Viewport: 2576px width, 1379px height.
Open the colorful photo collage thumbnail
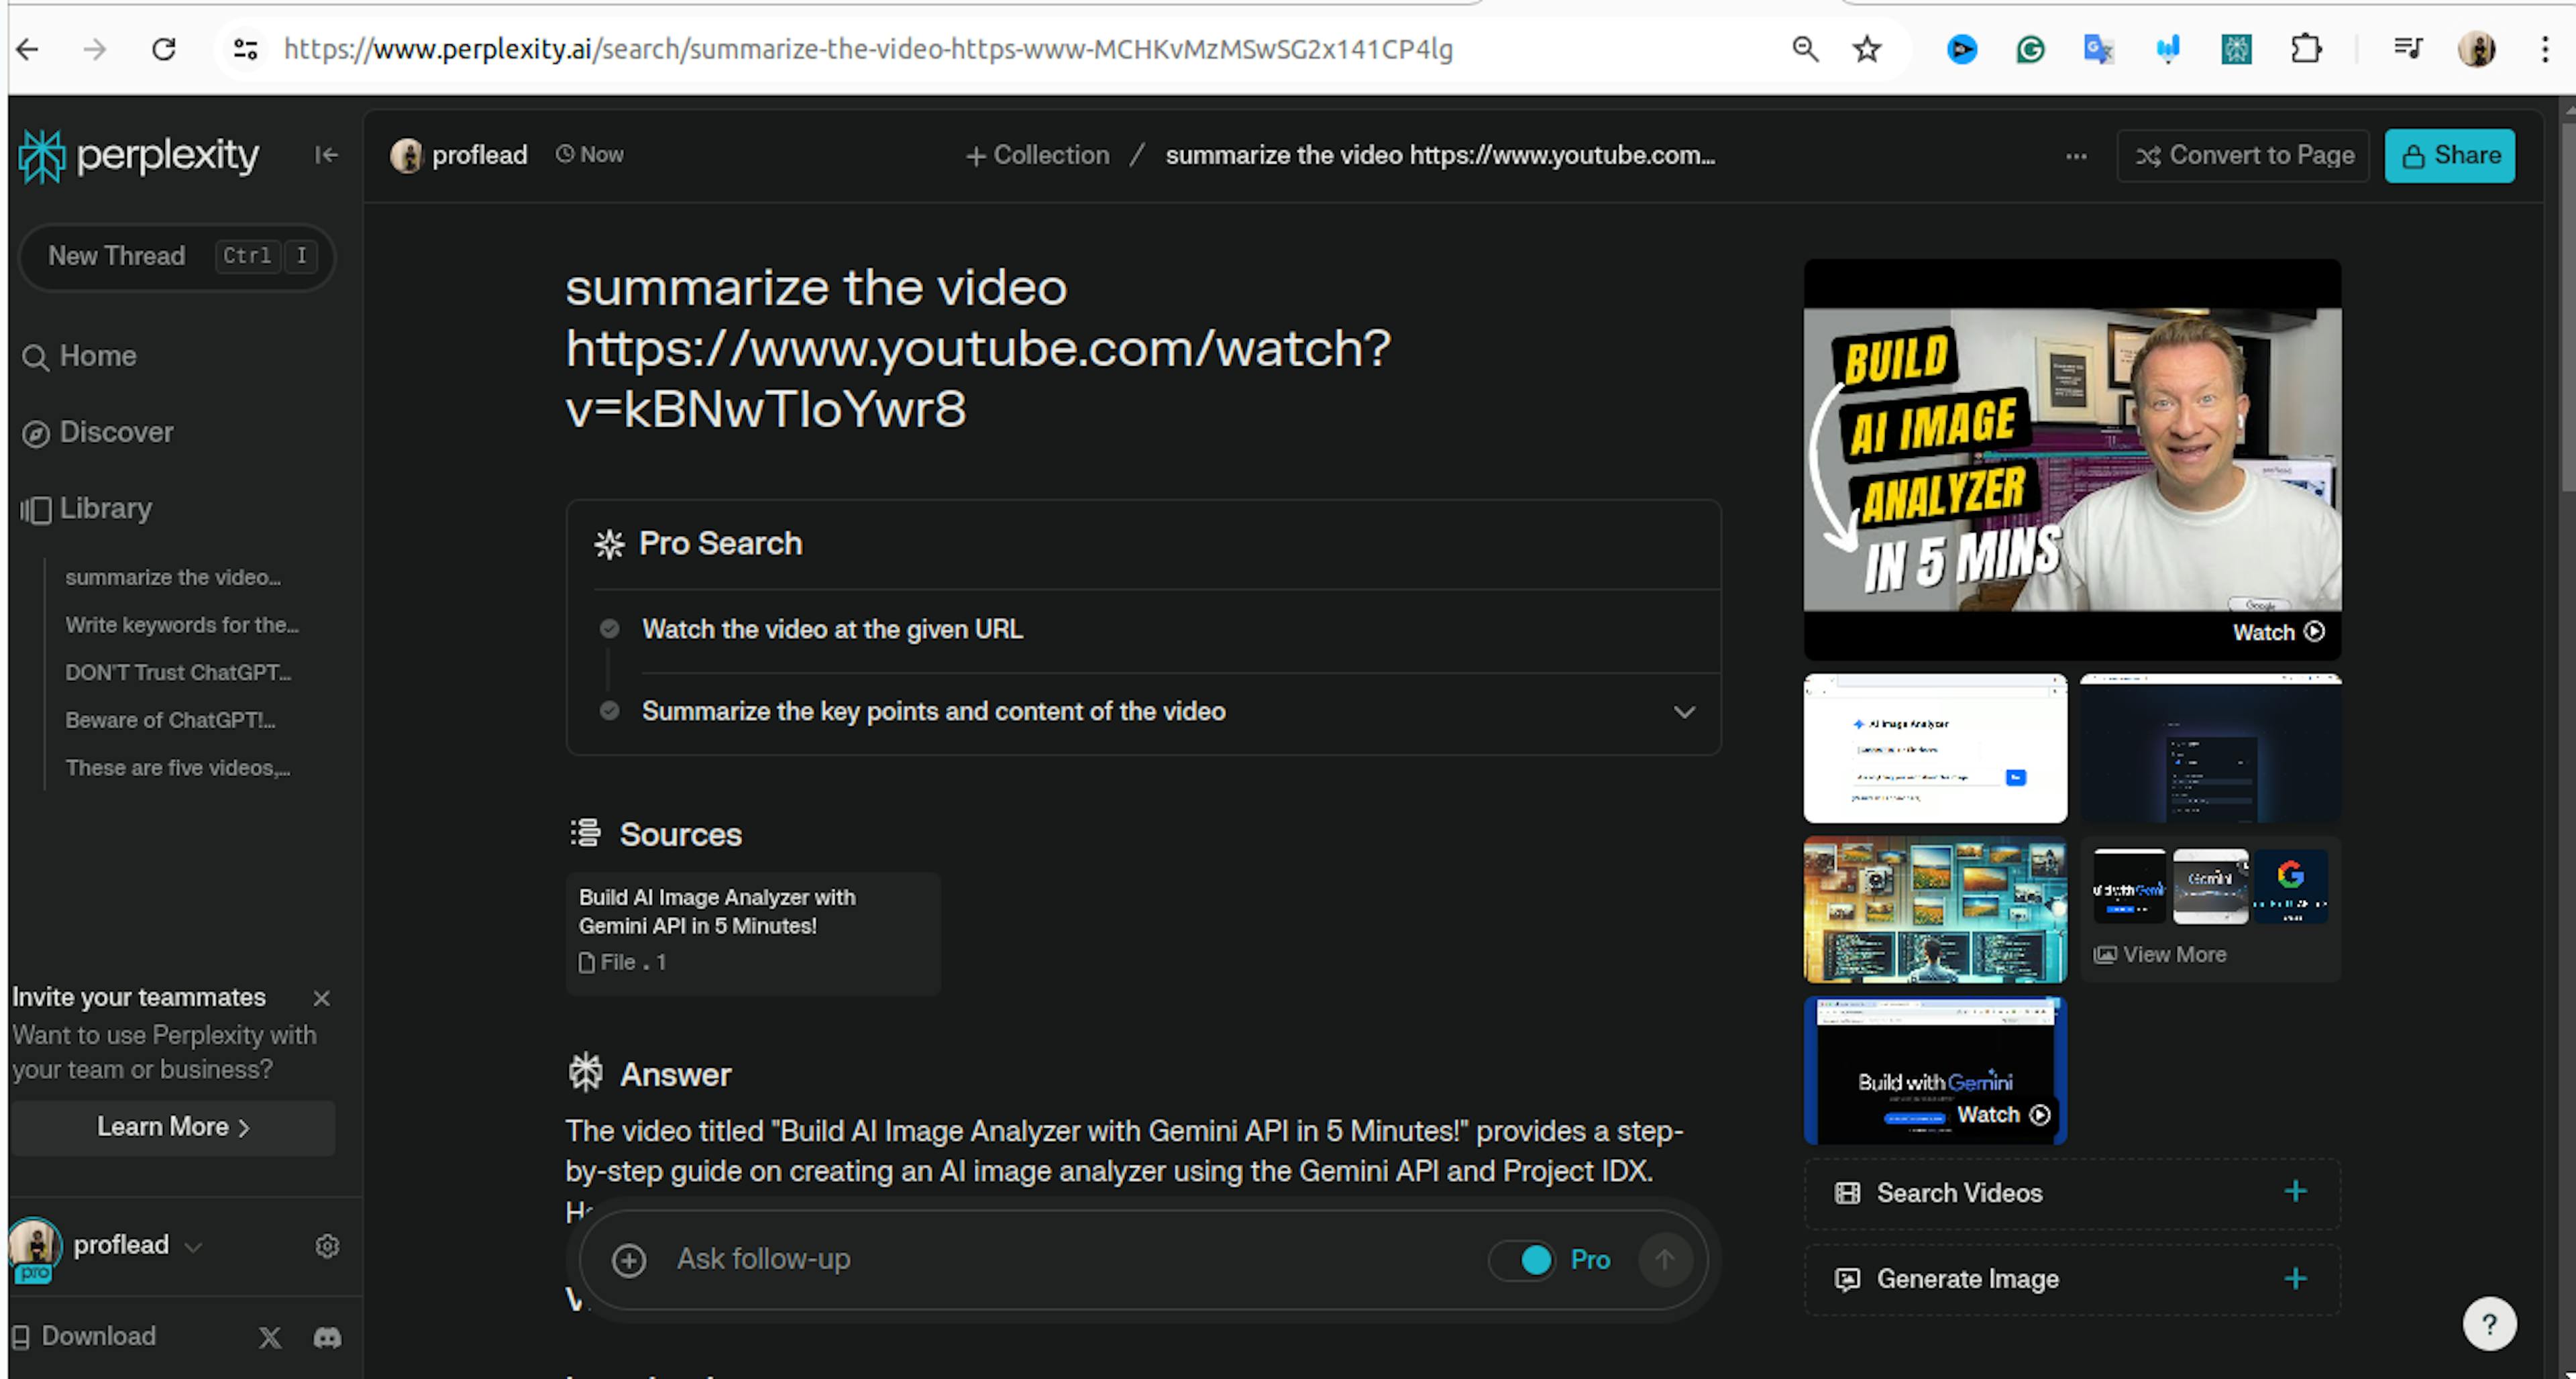(x=1935, y=909)
